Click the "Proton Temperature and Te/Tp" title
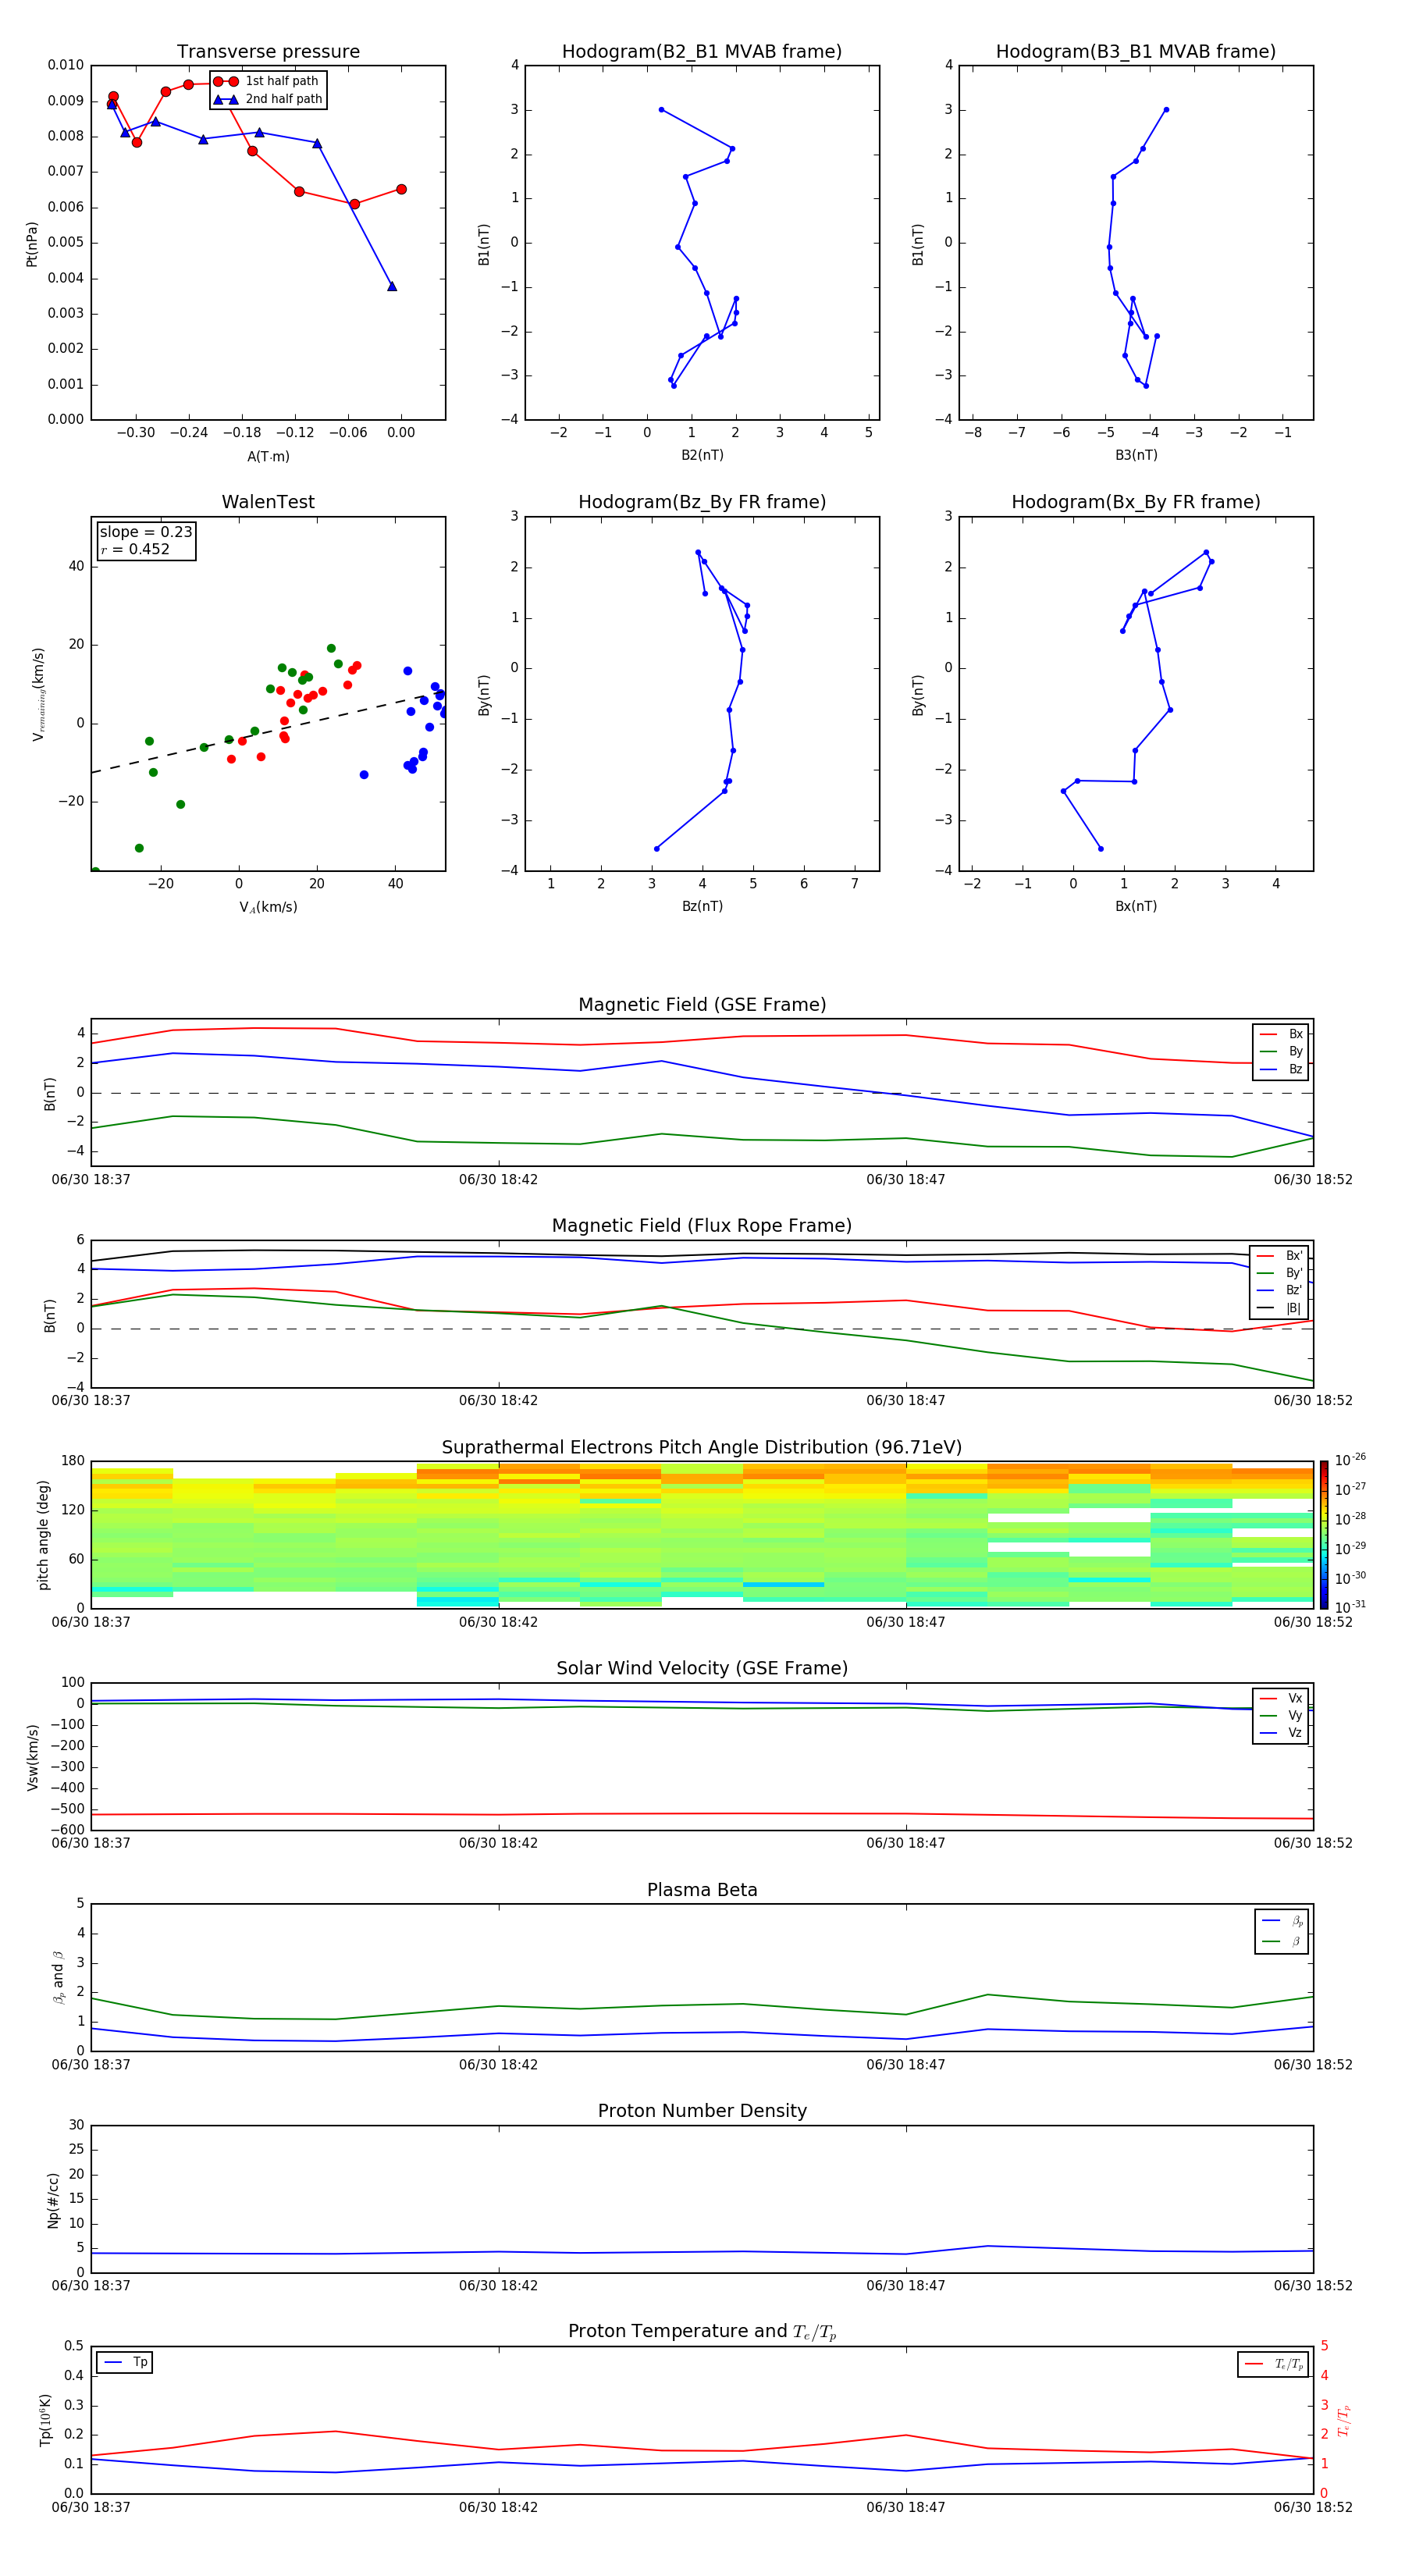This screenshot has height=2576, width=1405. (702, 2331)
